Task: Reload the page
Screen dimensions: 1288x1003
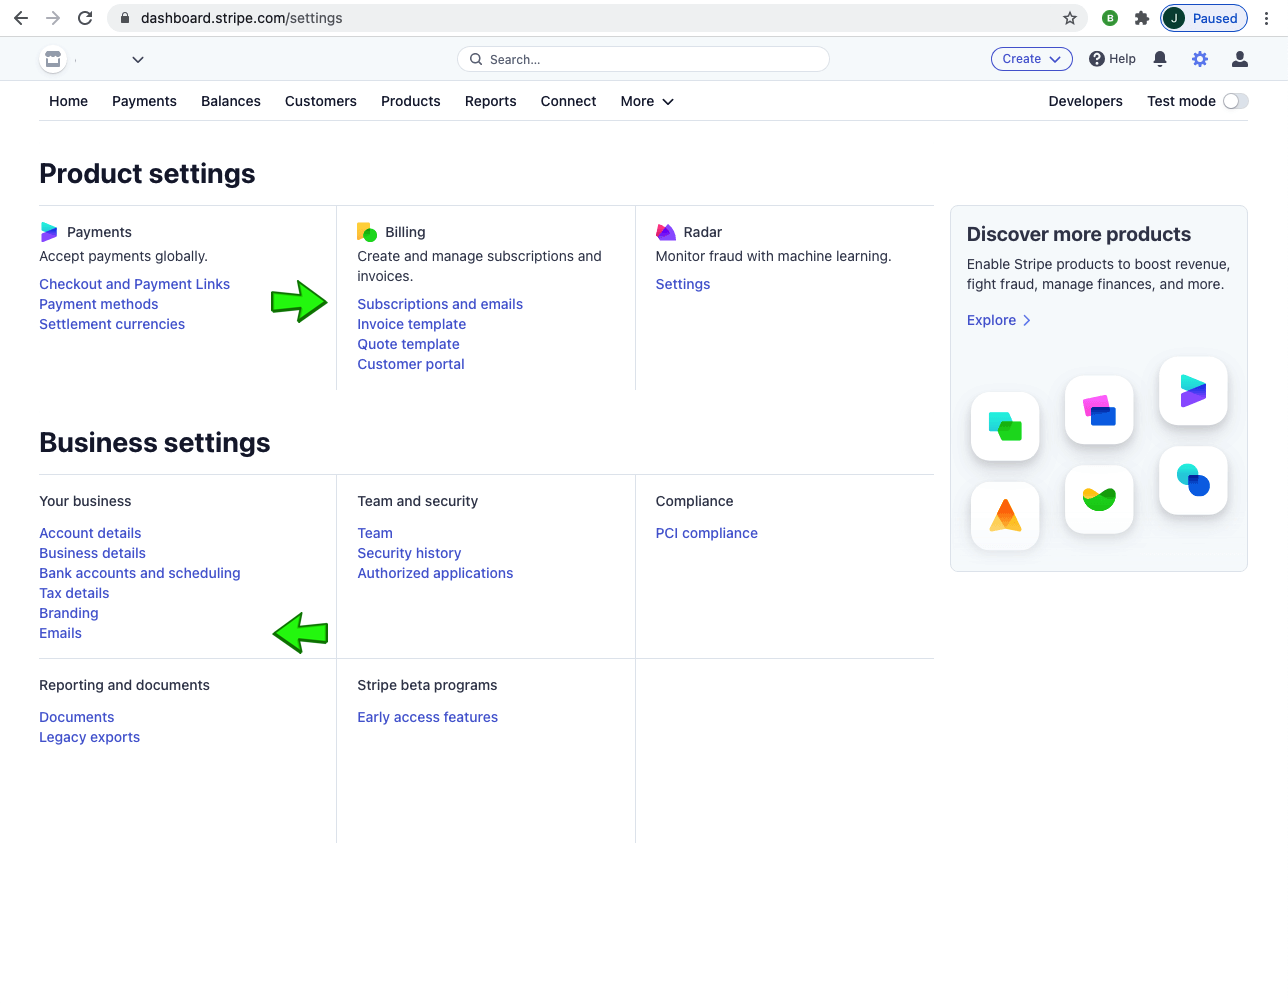Action: [85, 18]
